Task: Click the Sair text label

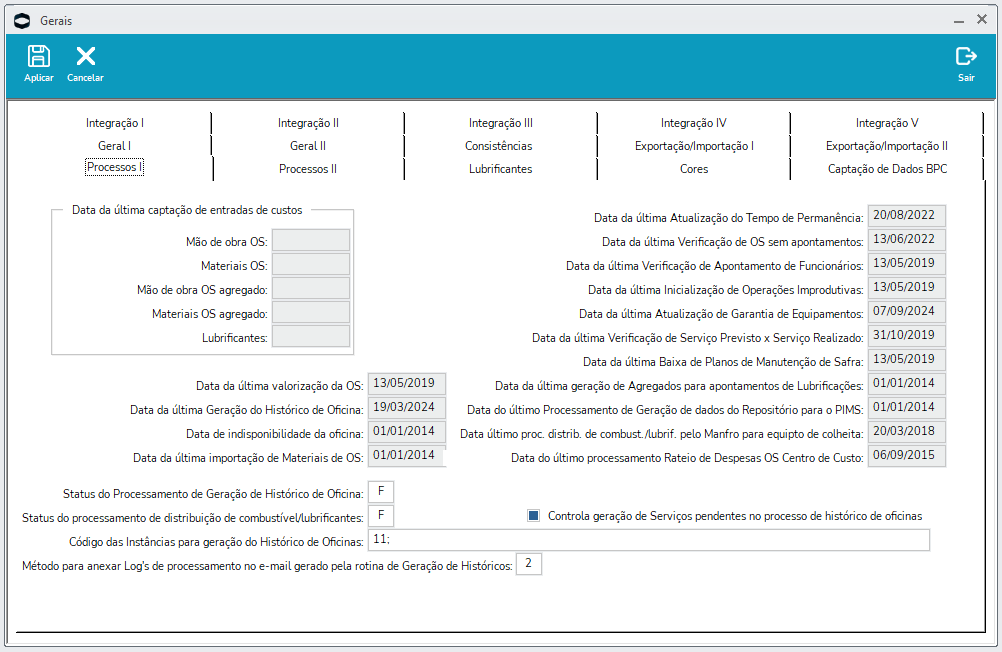Action: click(966, 77)
